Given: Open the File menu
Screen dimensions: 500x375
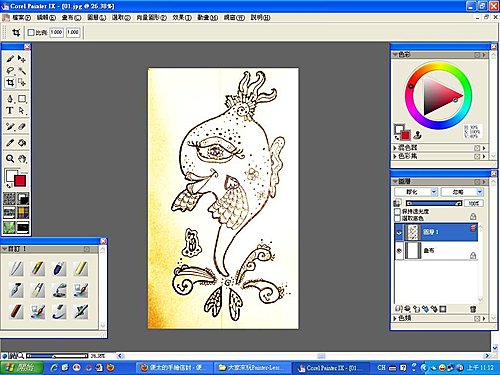Looking at the screenshot, I should pos(22,18).
